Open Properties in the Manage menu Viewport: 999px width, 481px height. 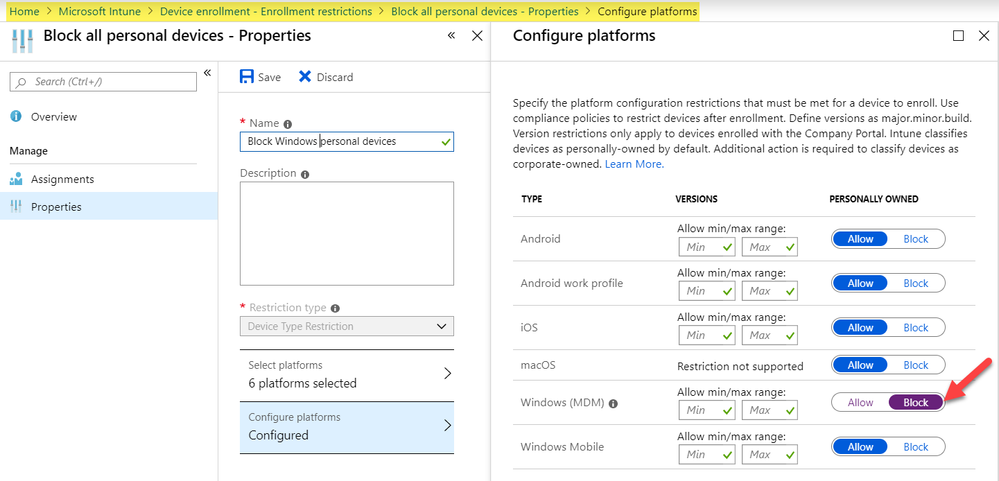[56, 207]
